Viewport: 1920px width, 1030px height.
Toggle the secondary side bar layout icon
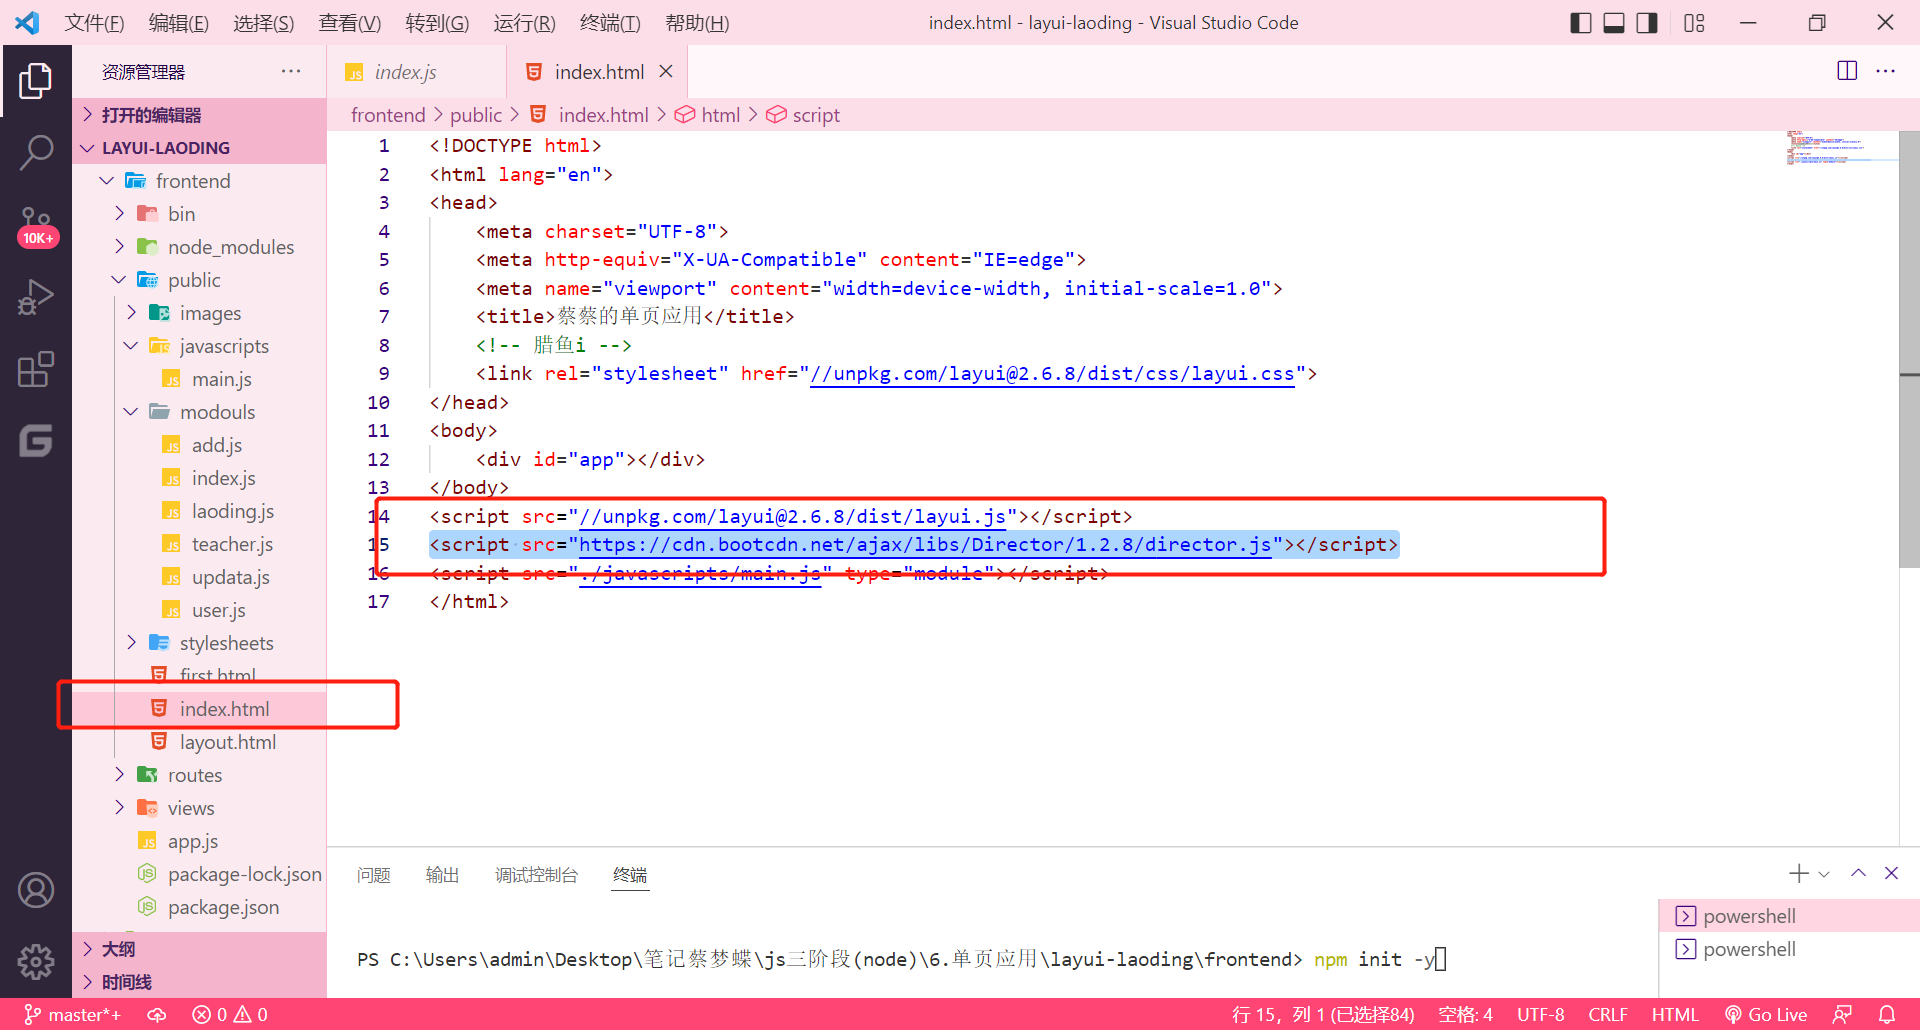click(1647, 22)
